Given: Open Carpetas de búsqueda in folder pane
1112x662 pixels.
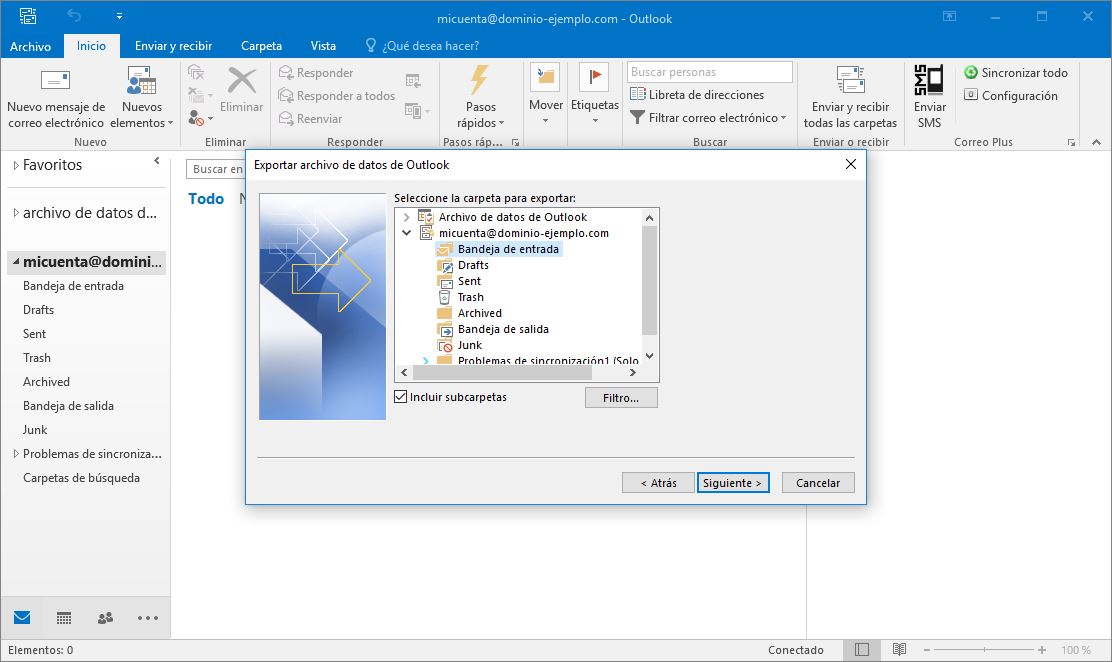Looking at the screenshot, I should pyautogui.click(x=81, y=478).
